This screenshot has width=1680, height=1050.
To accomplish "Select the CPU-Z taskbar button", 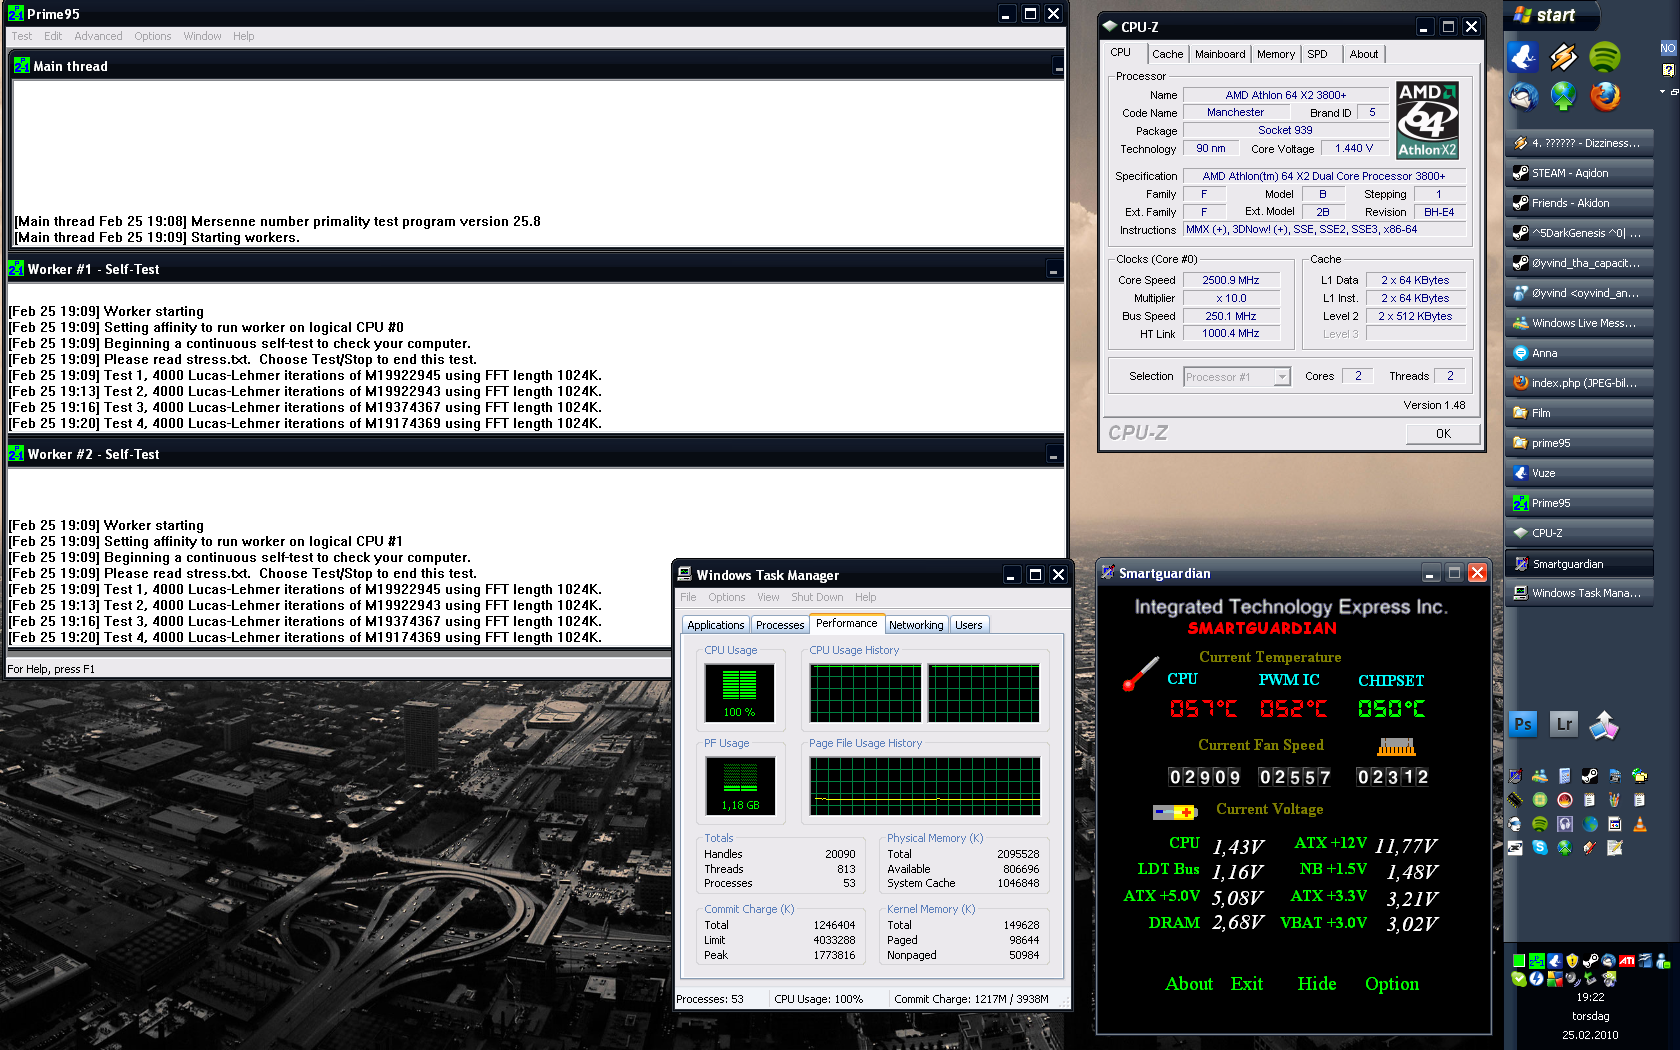I will (1580, 533).
